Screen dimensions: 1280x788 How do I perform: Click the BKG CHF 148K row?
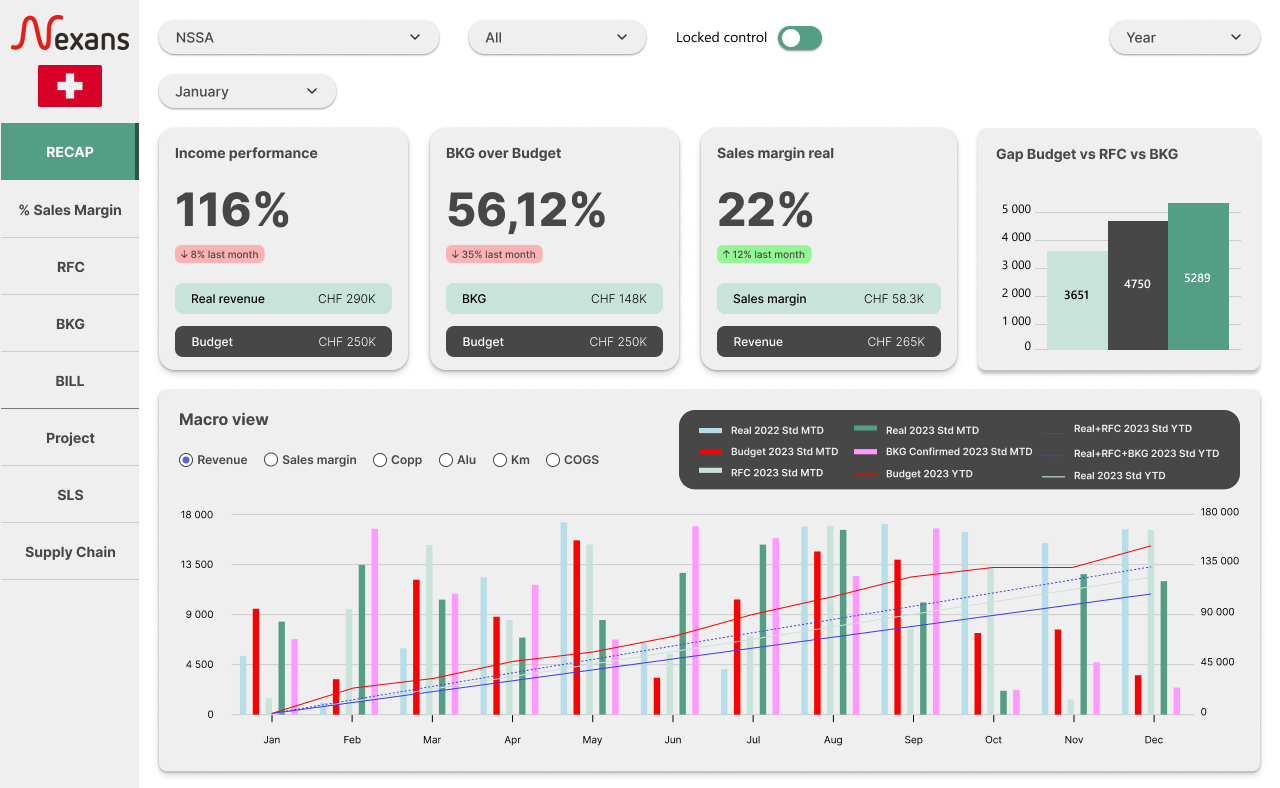(554, 299)
